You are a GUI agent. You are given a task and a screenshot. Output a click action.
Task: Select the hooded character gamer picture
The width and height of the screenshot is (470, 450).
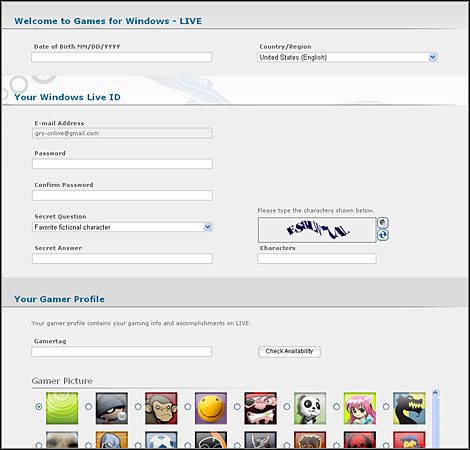112,408
